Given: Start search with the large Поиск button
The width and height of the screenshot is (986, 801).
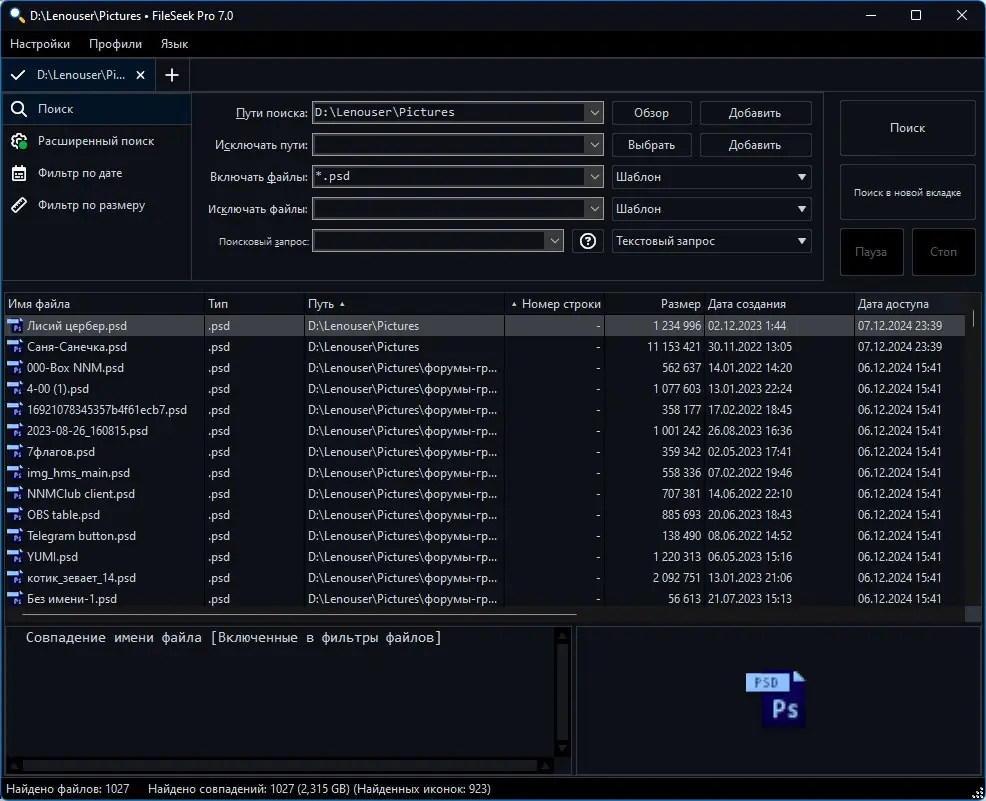Looking at the screenshot, I should pyautogui.click(x=907, y=128).
